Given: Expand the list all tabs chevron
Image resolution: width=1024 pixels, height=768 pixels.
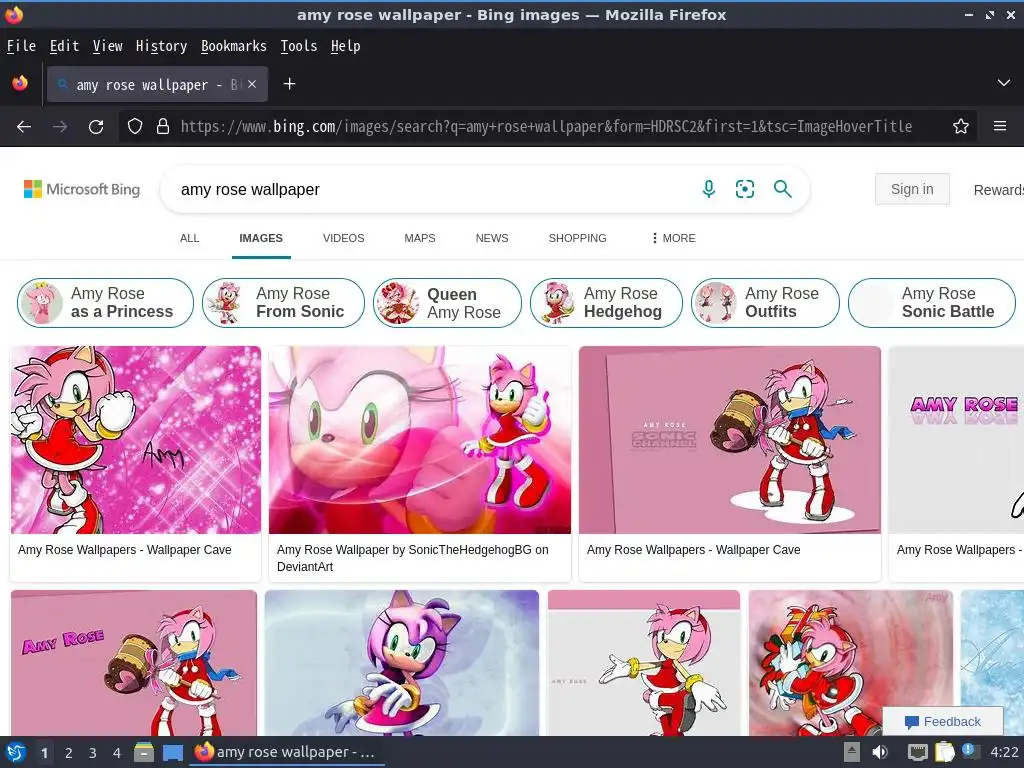Looking at the screenshot, I should tap(1004, 83).
